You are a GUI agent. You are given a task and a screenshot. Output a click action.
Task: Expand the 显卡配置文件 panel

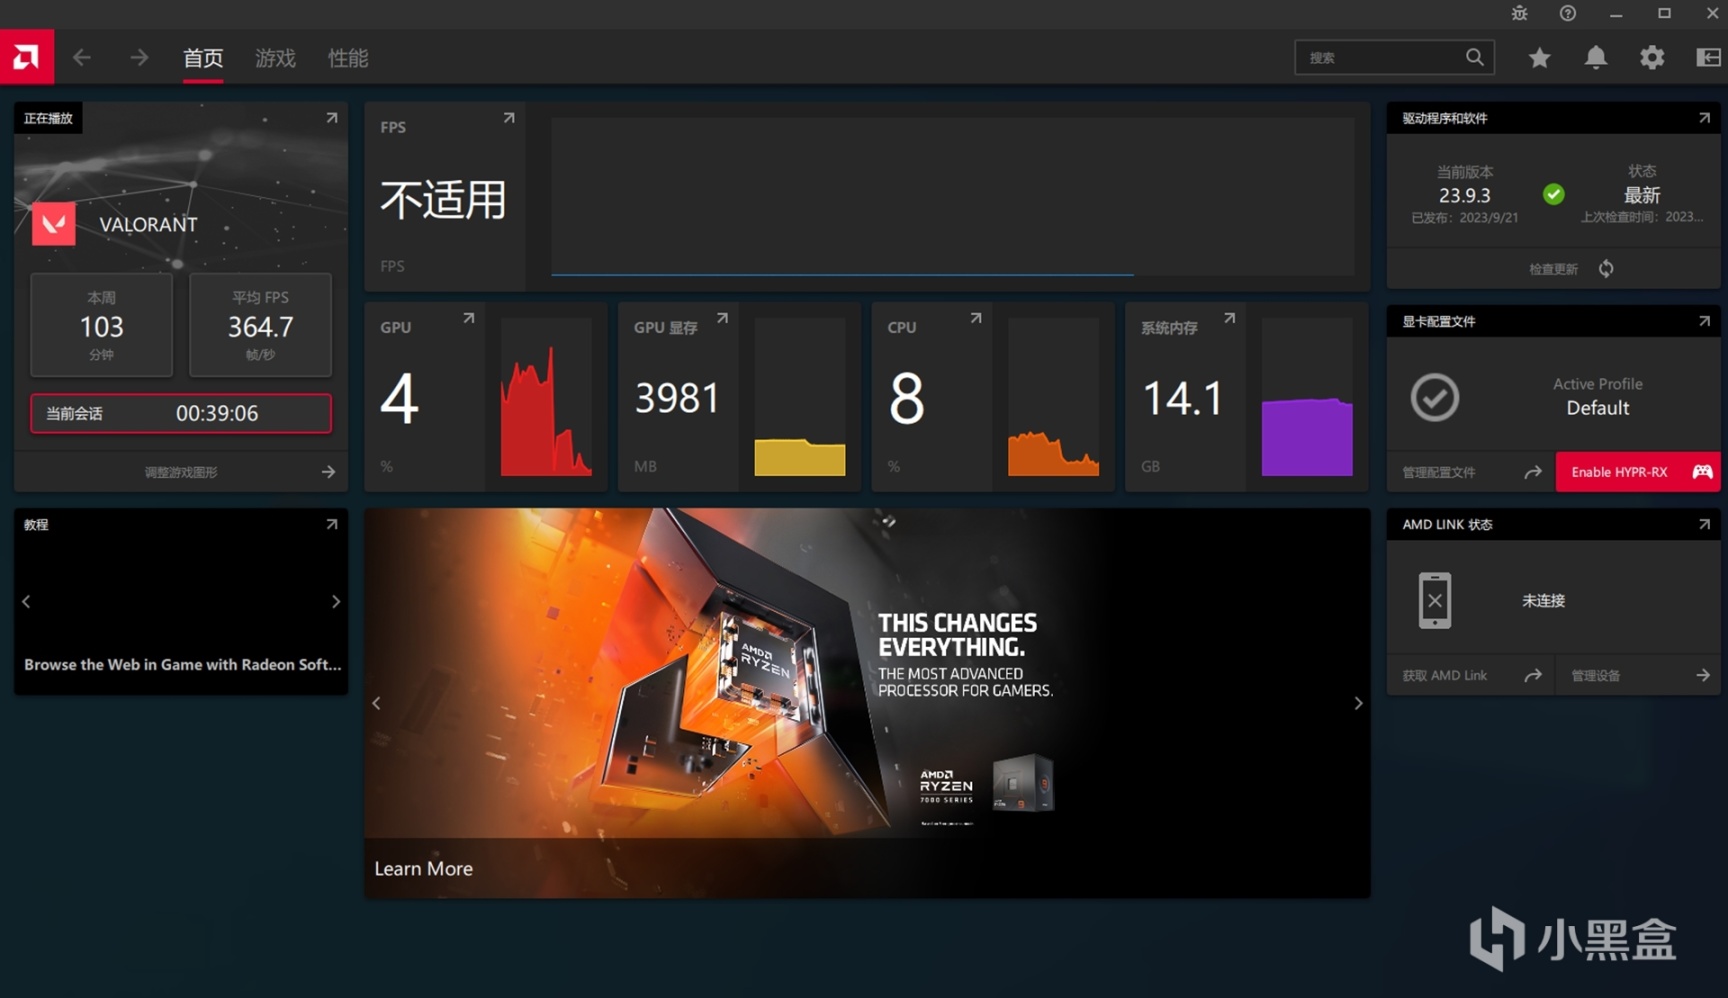pyautogui.click(x=1705, y=321)
